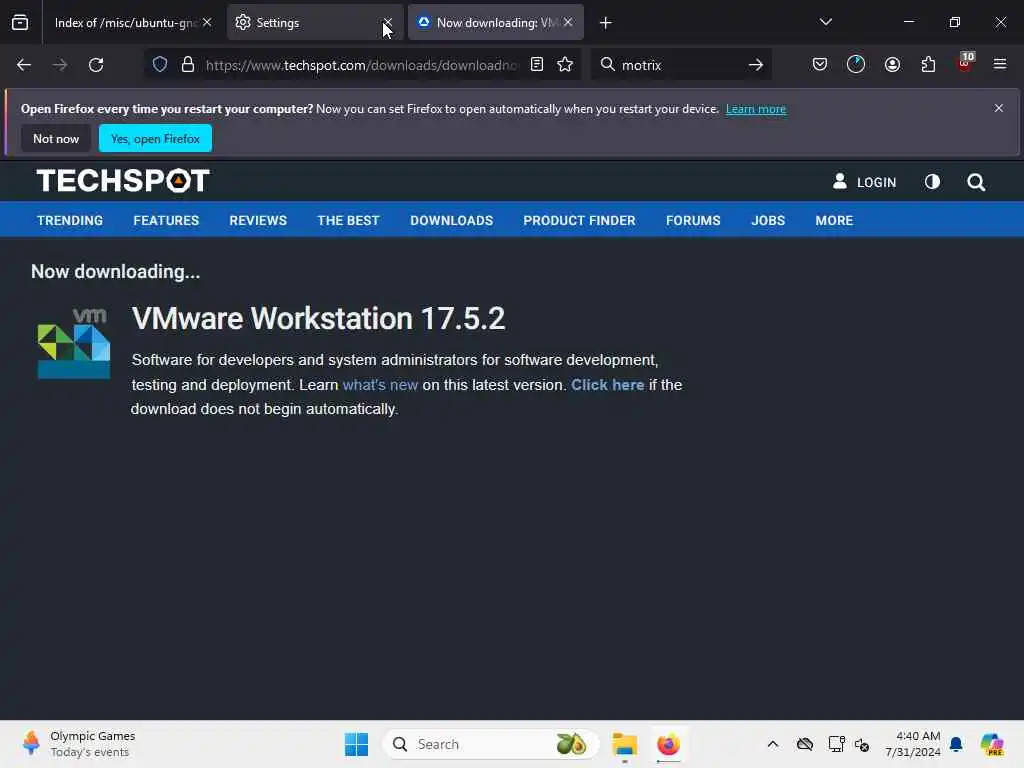Click the URL address bar
Screen dimensions: 1024x768
pos(362,65)
